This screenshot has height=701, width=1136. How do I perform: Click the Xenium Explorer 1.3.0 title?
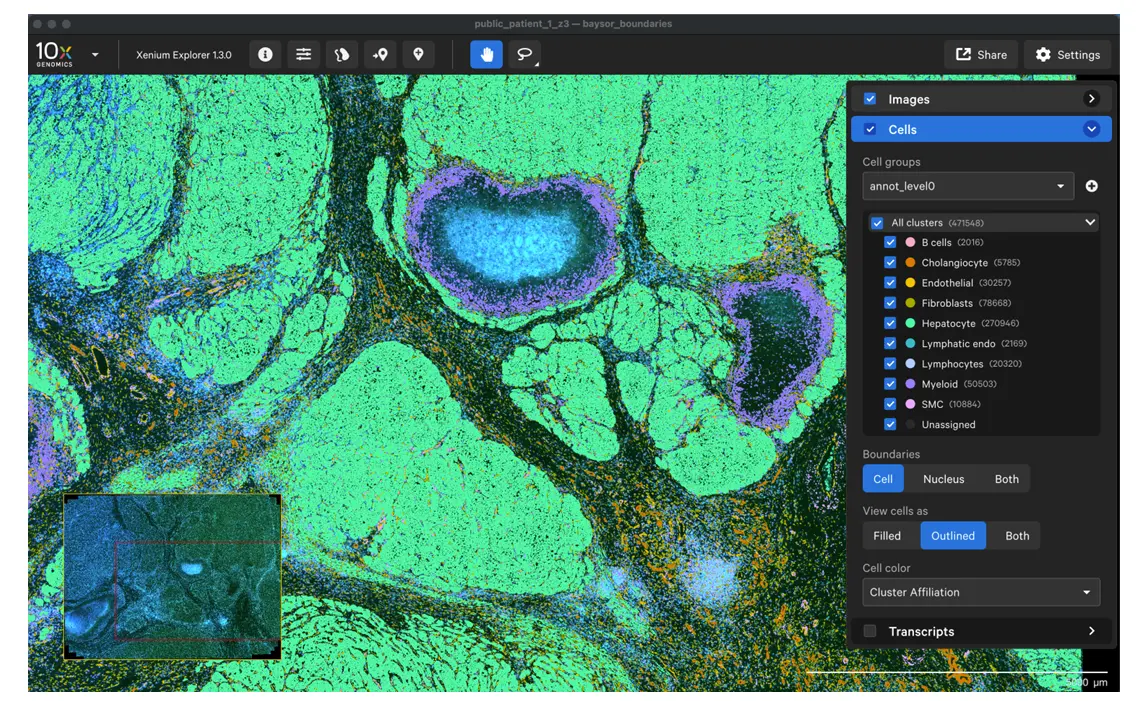coord(183,55)
